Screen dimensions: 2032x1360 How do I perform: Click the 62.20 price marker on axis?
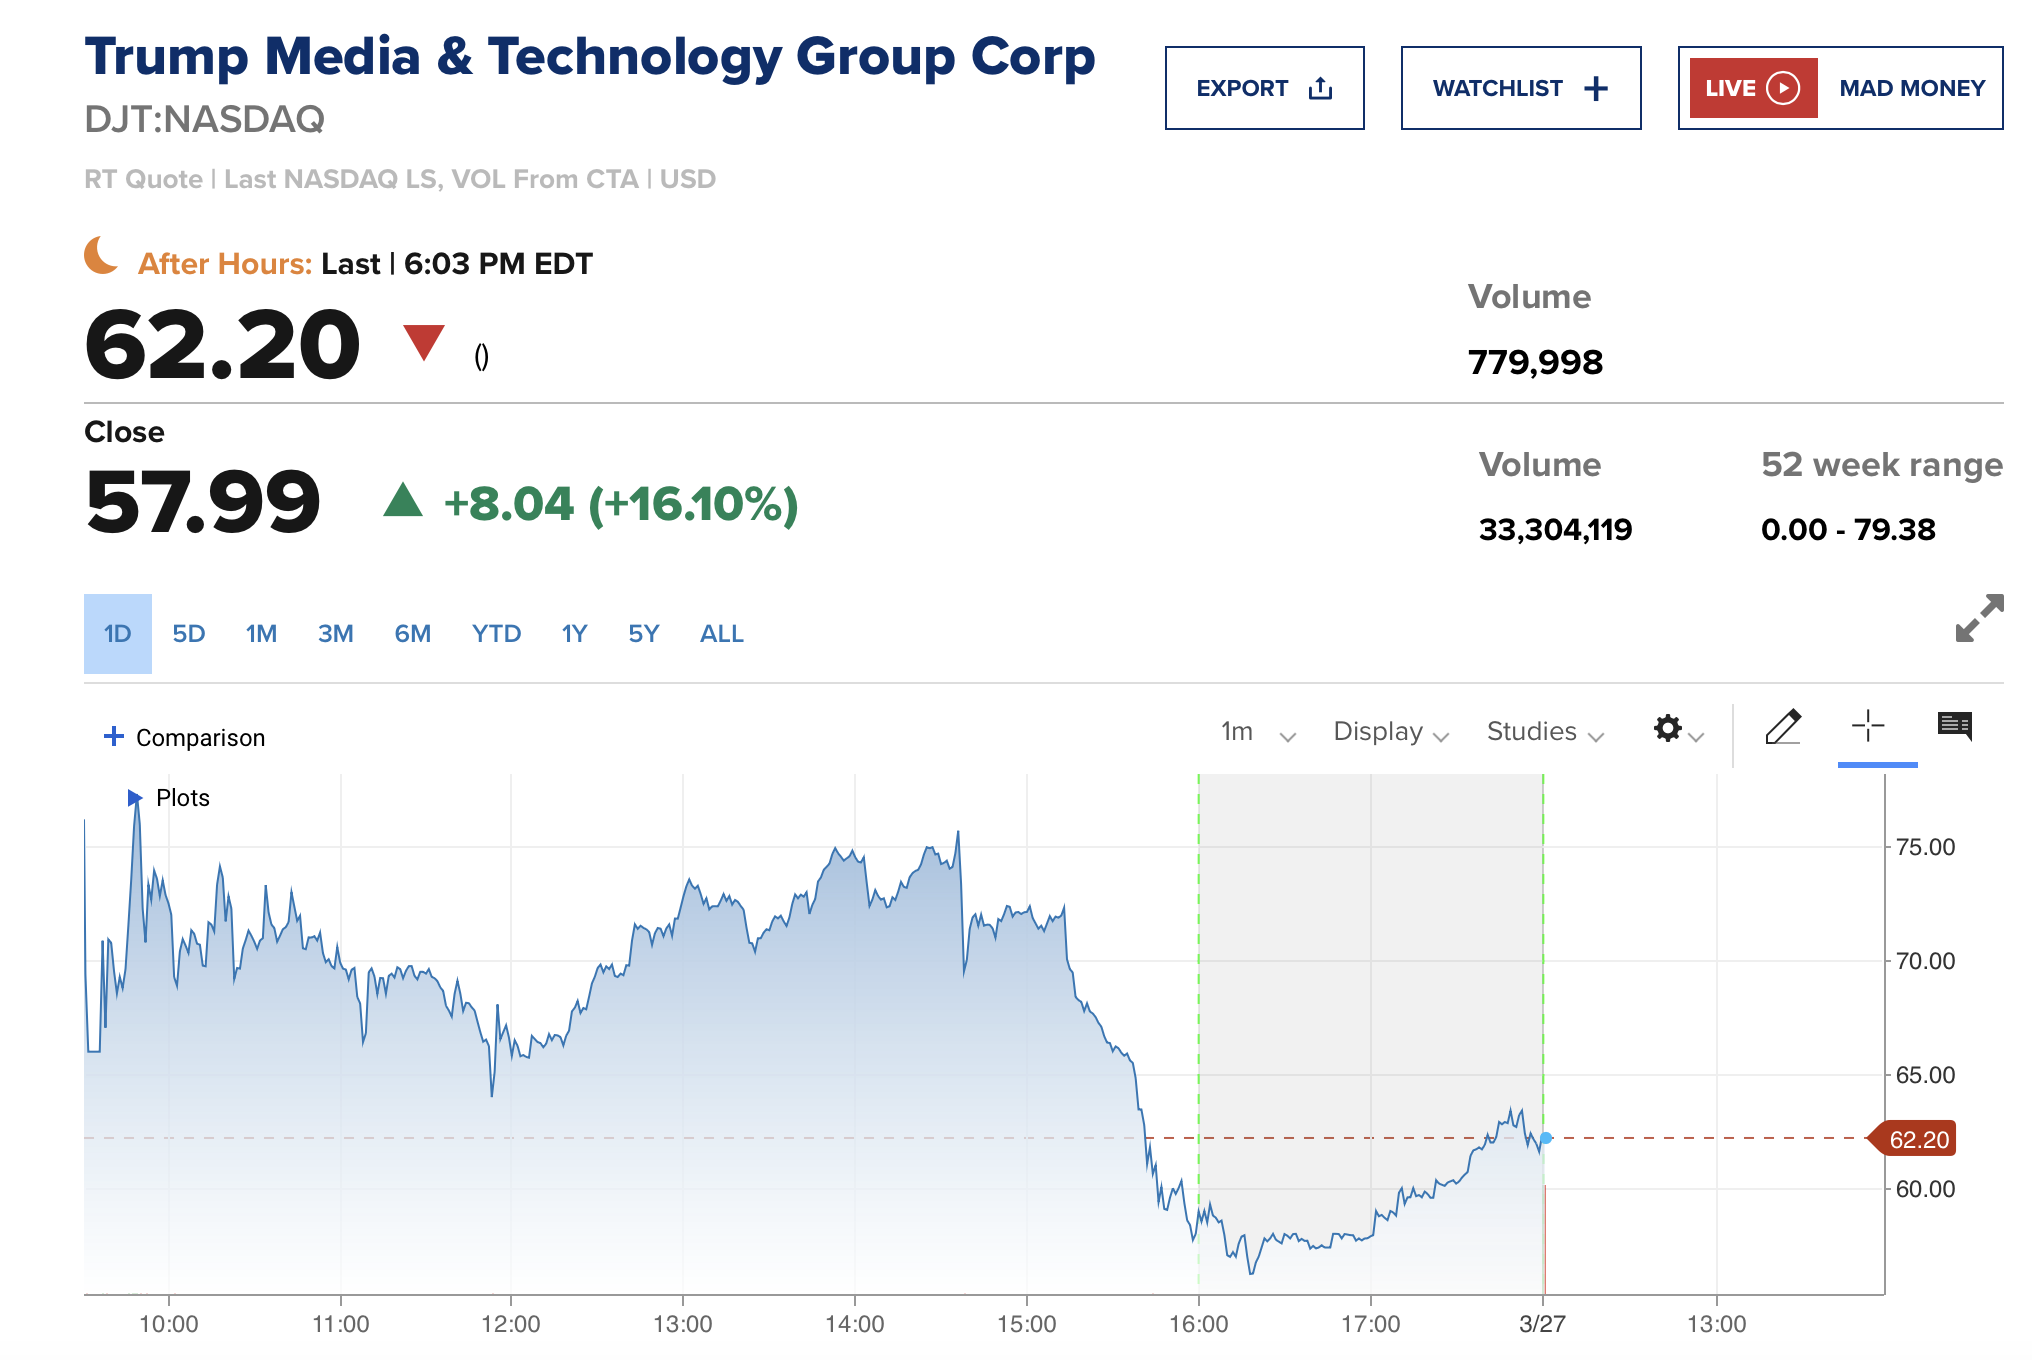(x=1916, y=1139)
